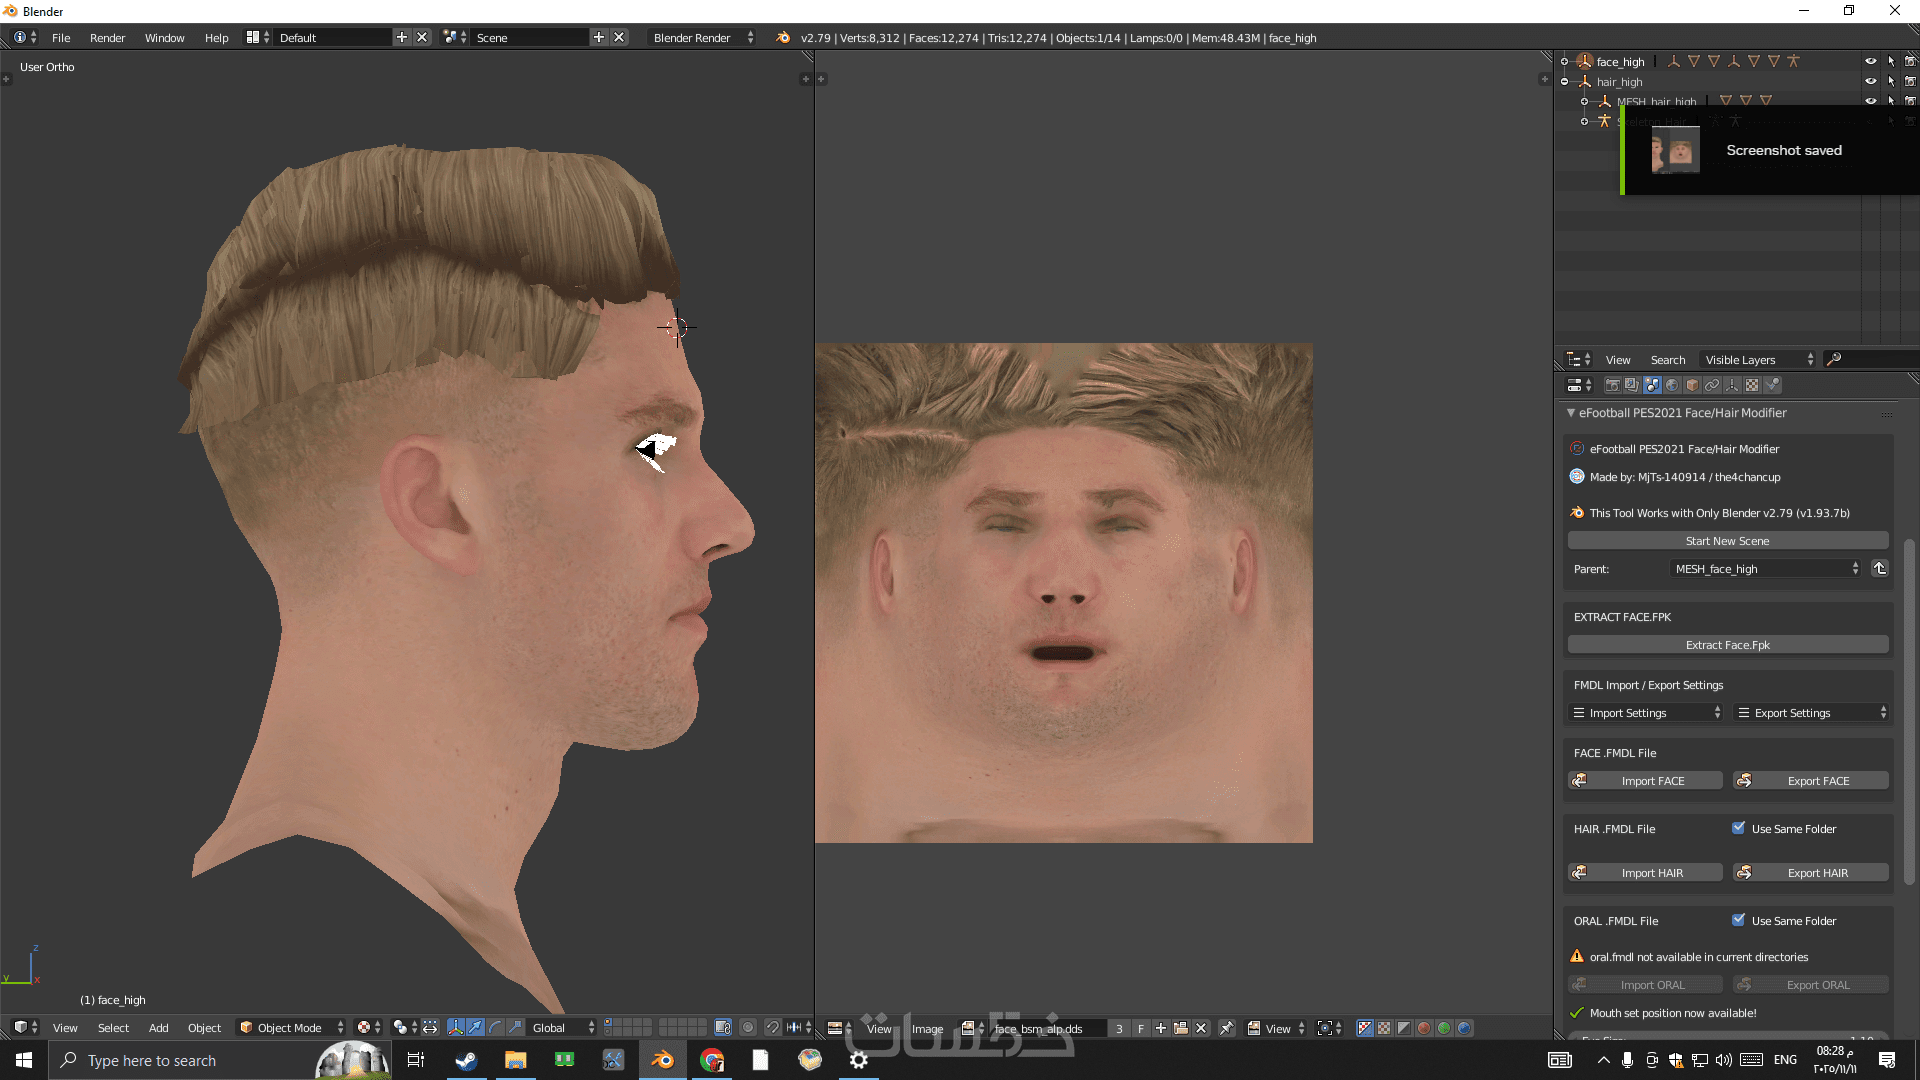Screen dimensions: 1920x1080
Task: Open the Render menu
Action: pos(107,38)
